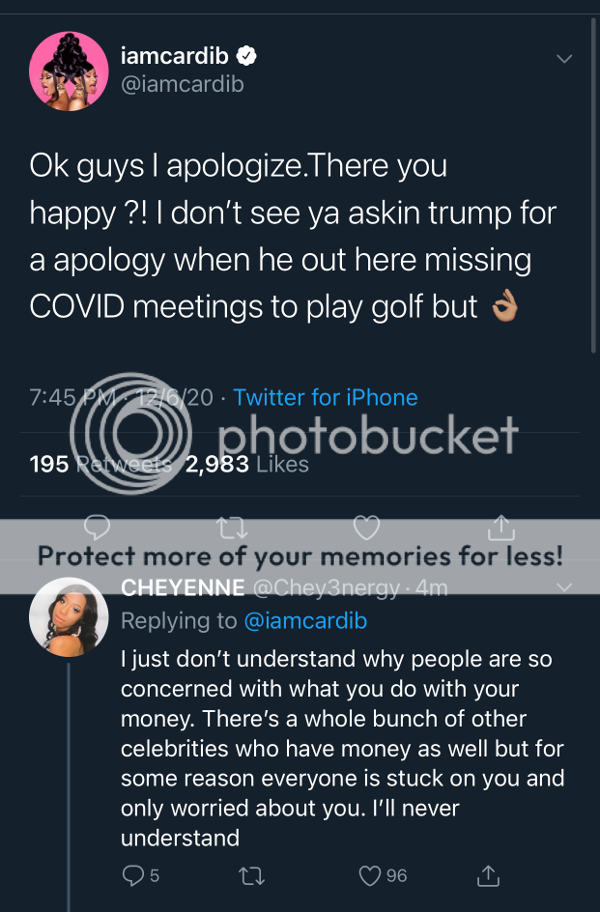600x912 pixels.
Task: View the 195 Retweets list
Action: point(100,464)
